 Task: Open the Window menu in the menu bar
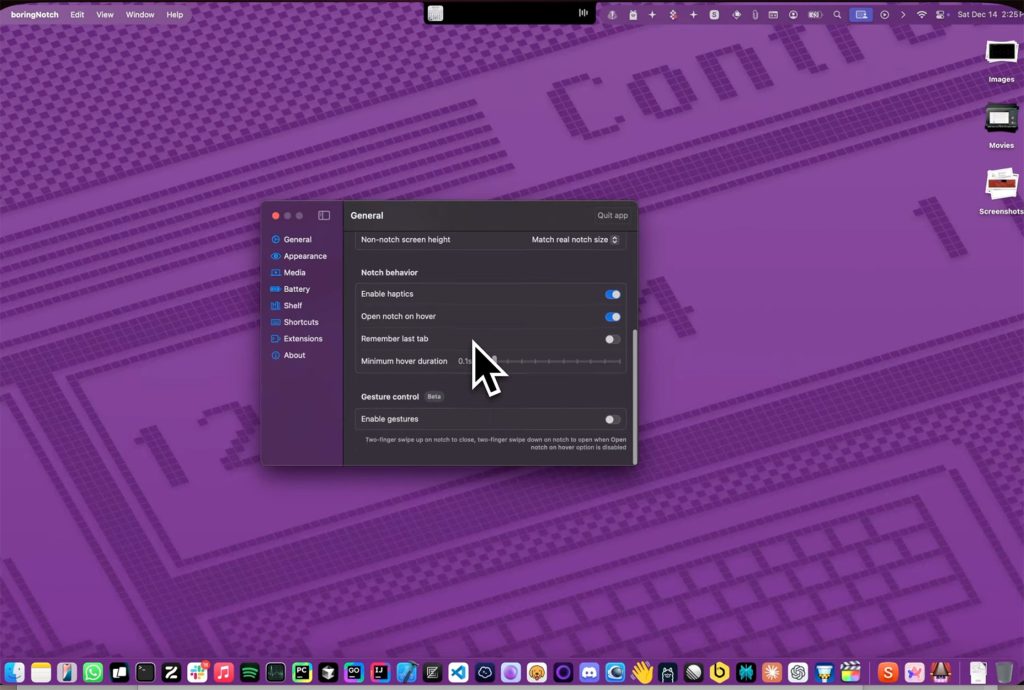[139, 14]
